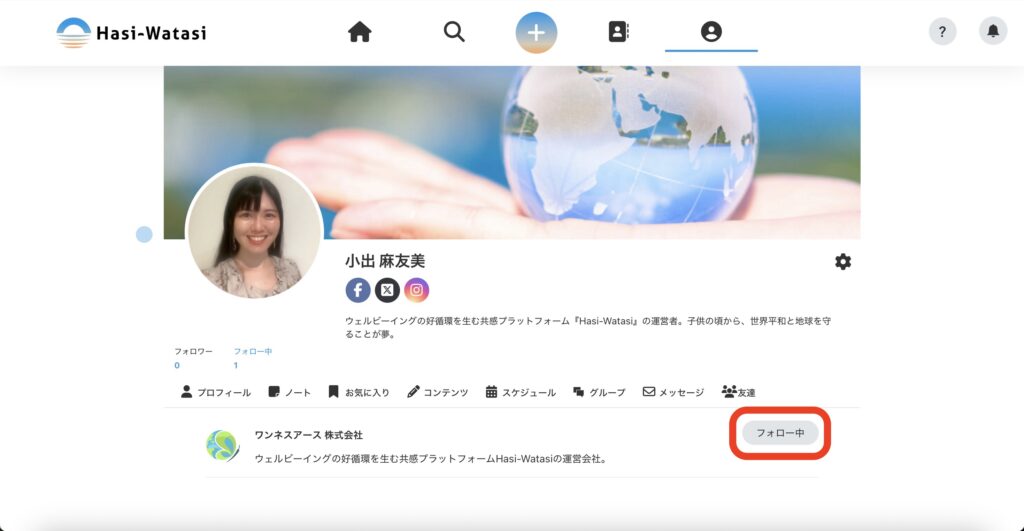Open the contacts book icon in navbar
1024x531 pixels.
click(x=619, y=32)
